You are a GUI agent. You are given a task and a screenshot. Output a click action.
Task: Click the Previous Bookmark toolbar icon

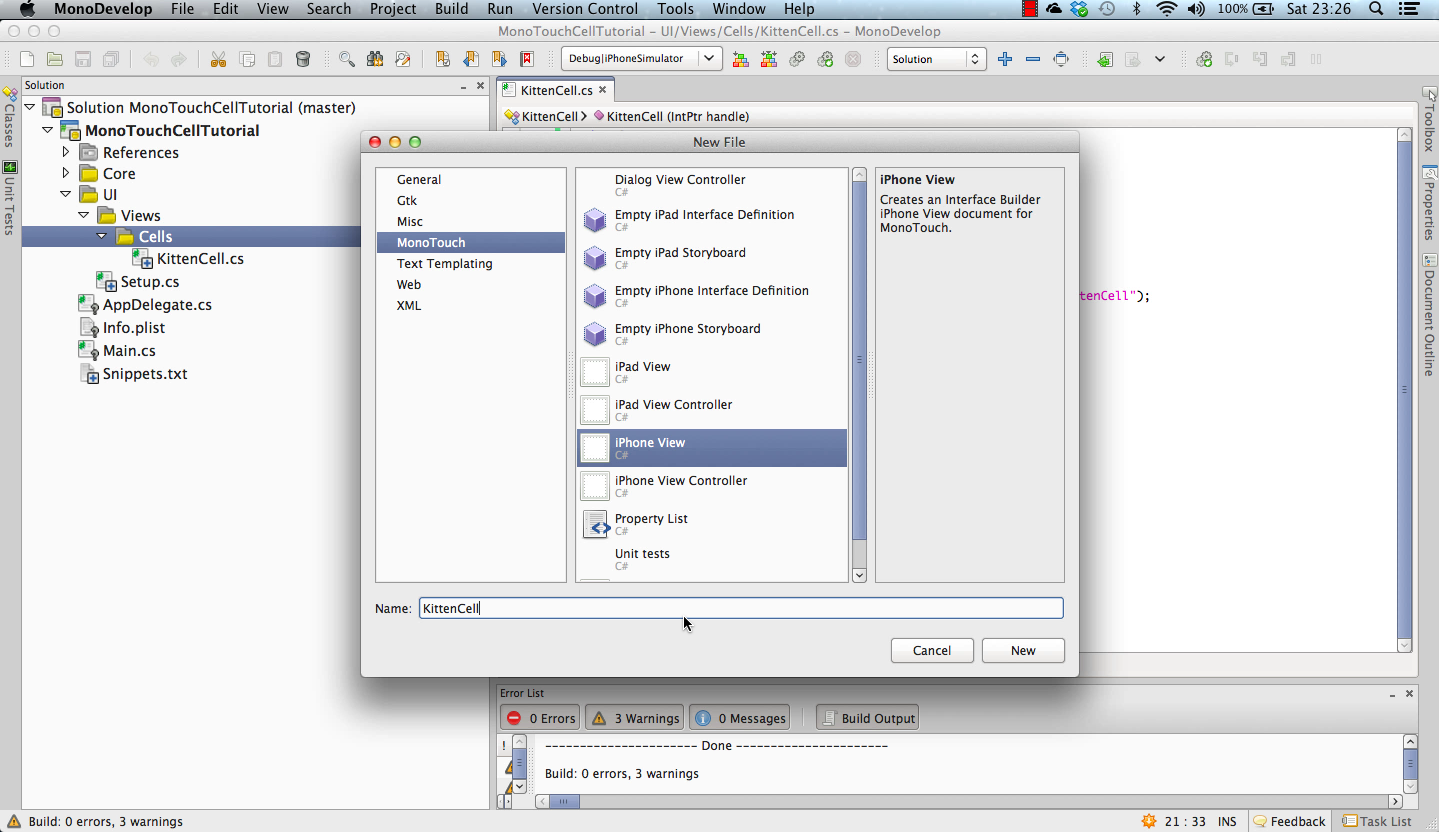(471, 59)
